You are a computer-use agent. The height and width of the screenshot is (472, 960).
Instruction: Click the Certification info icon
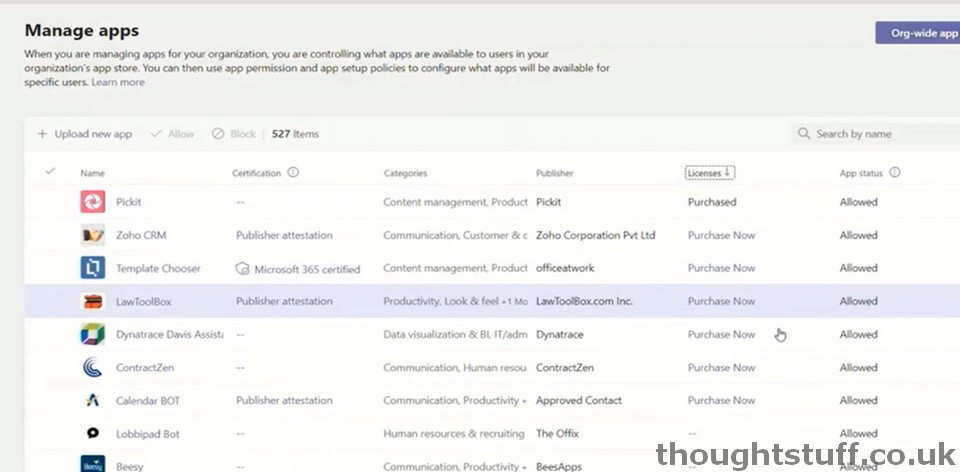pyautogui.click(x=293, y=173)
